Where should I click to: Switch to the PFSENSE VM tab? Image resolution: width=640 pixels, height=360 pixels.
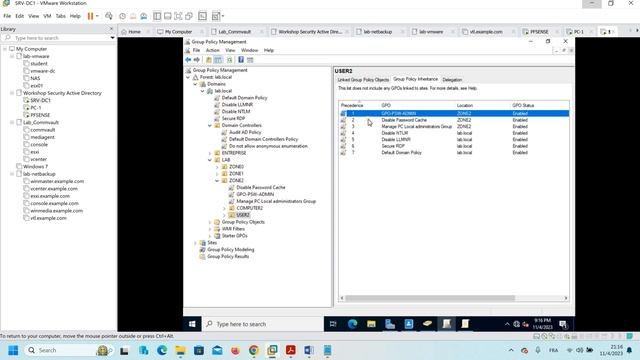[x=538, y=31]
